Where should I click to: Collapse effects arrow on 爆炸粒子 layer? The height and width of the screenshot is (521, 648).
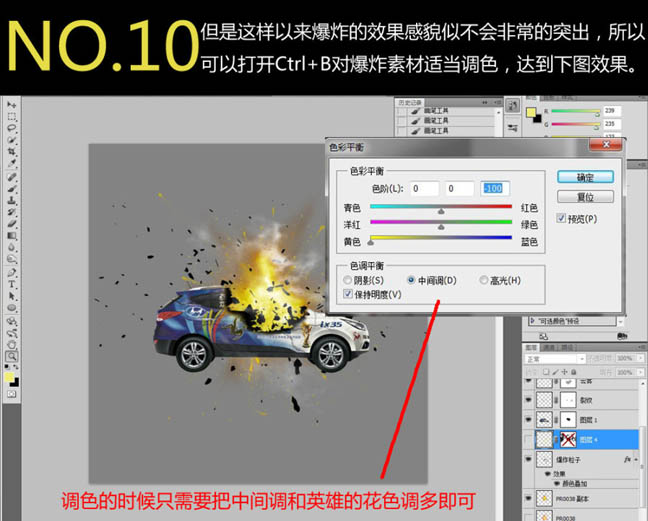tap(636, 459)
